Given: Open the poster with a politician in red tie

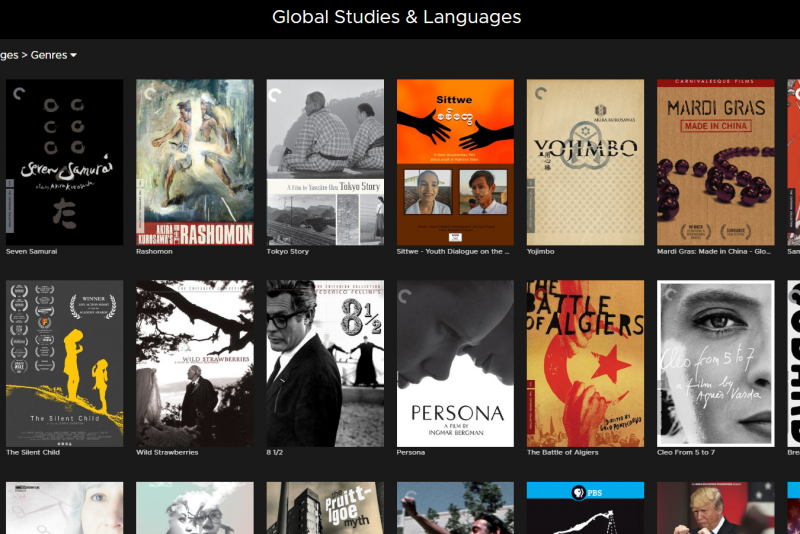Looking at the screenshot, I should (x=716, y=508).
